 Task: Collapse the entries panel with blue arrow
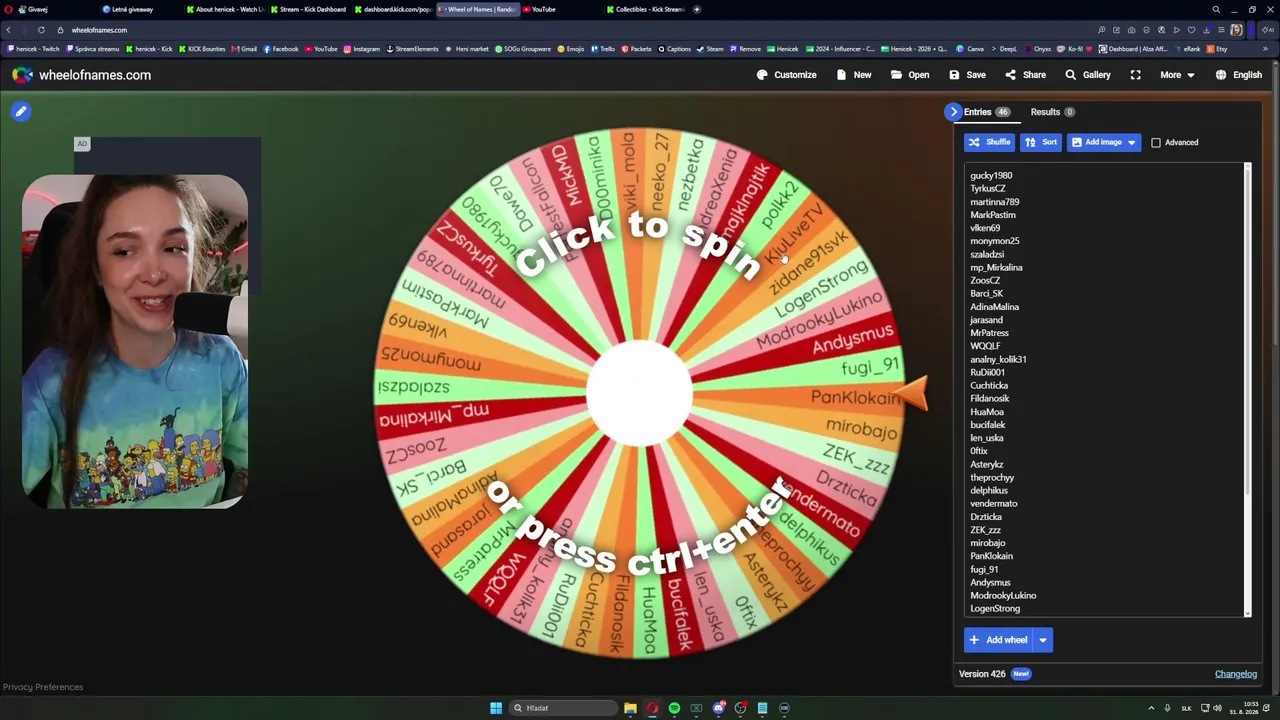click(x=953, y=112)
